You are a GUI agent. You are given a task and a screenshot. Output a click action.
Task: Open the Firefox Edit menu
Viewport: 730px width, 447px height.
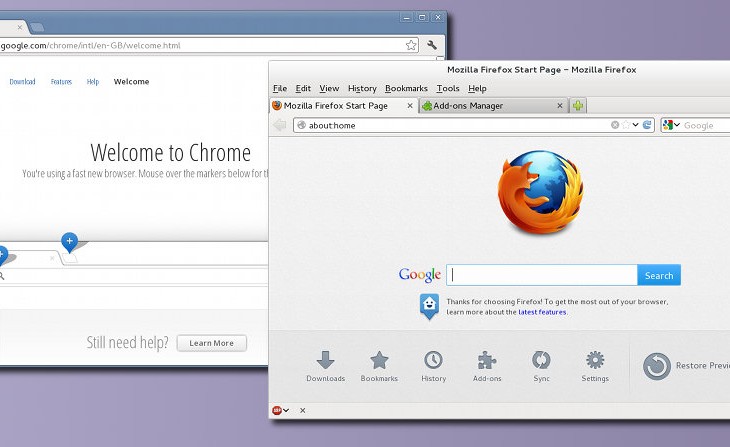(x=303, y=88)
